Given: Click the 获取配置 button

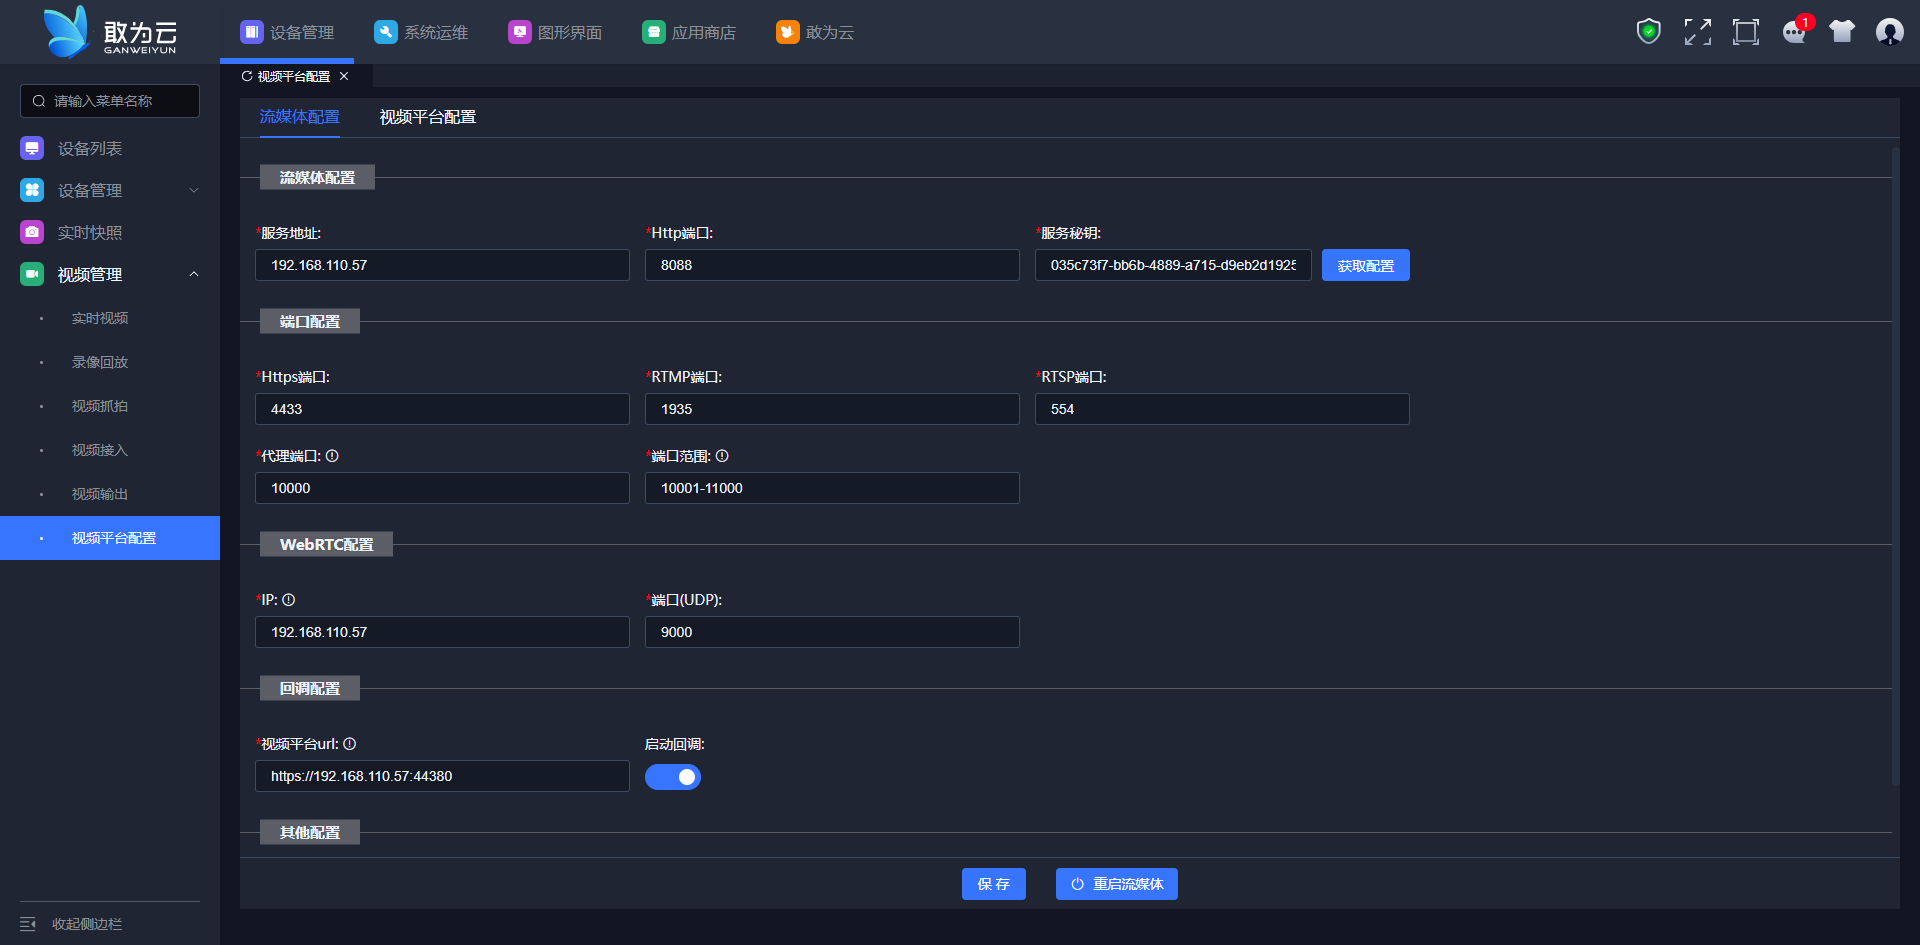Looking at the screenshot, I should [x=1365, y=265].
